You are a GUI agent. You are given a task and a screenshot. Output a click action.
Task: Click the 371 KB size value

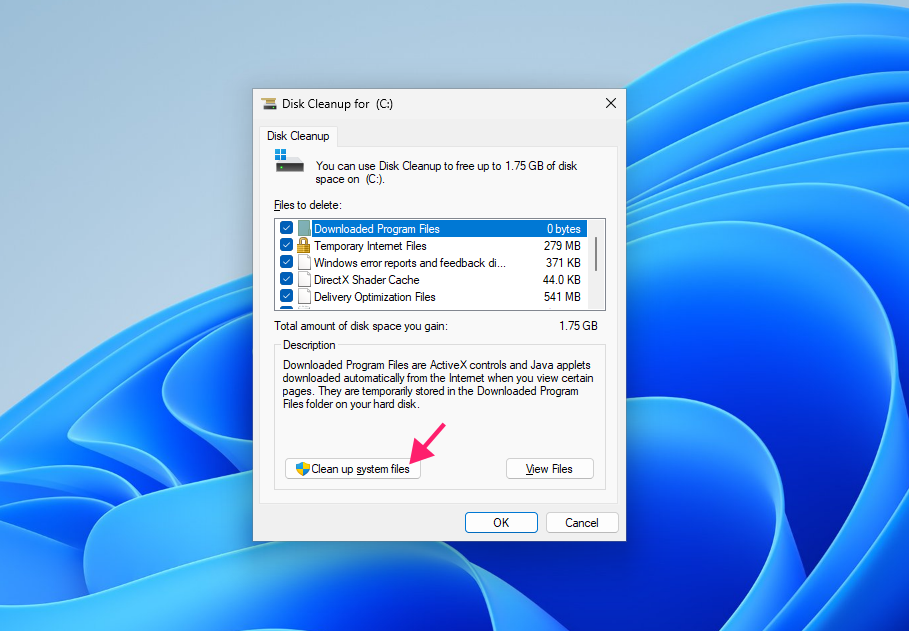(x=563, y=263)
